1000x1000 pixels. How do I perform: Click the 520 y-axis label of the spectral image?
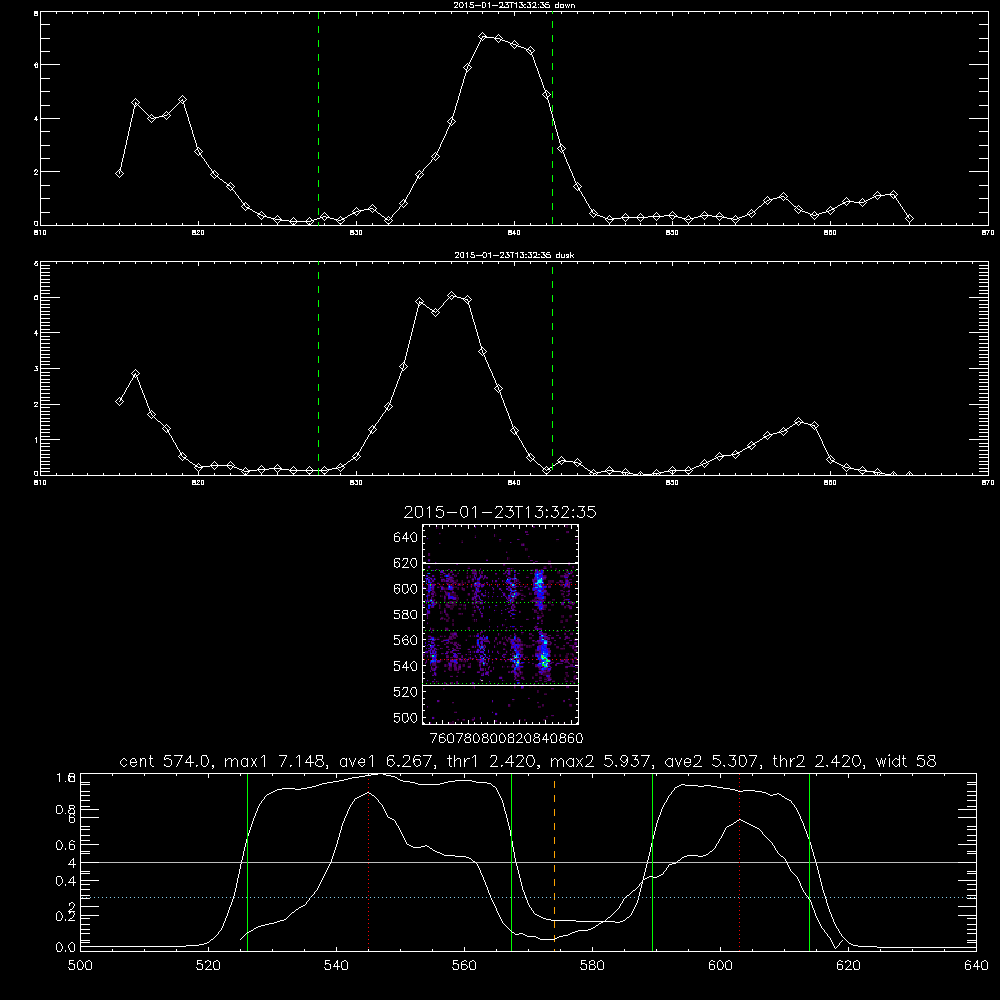tap(406, 692)
